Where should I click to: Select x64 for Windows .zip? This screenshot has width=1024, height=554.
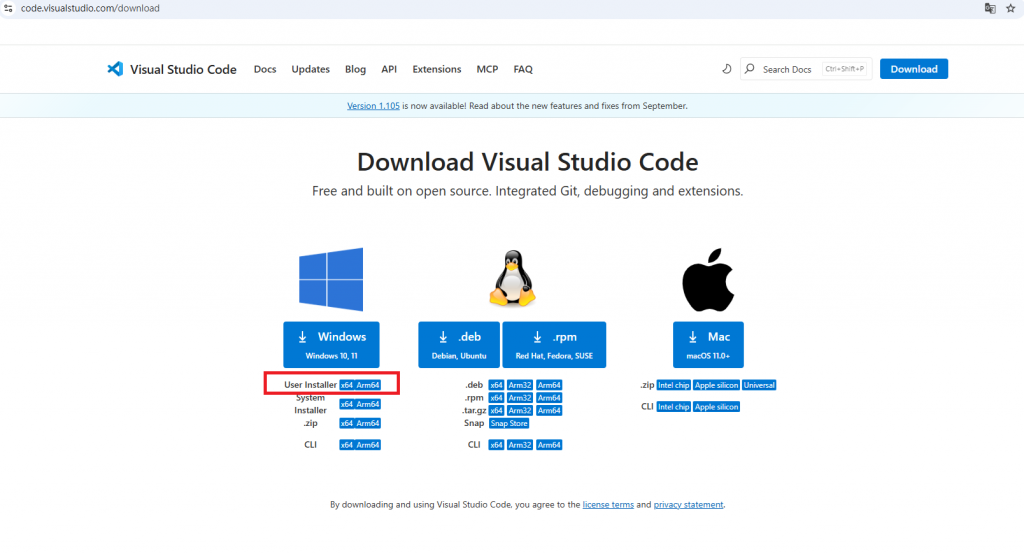(347, 423)
